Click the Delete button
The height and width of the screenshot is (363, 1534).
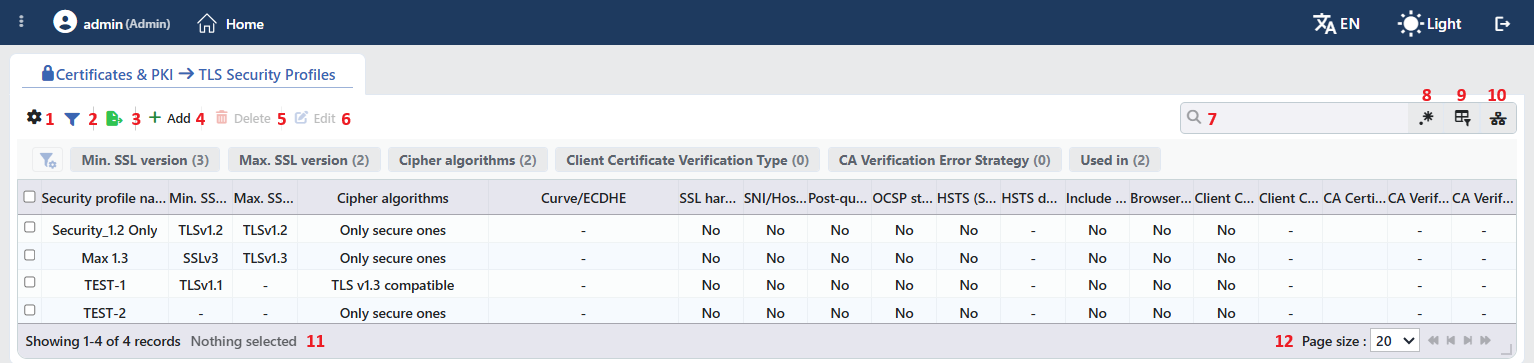click(243, 118)
